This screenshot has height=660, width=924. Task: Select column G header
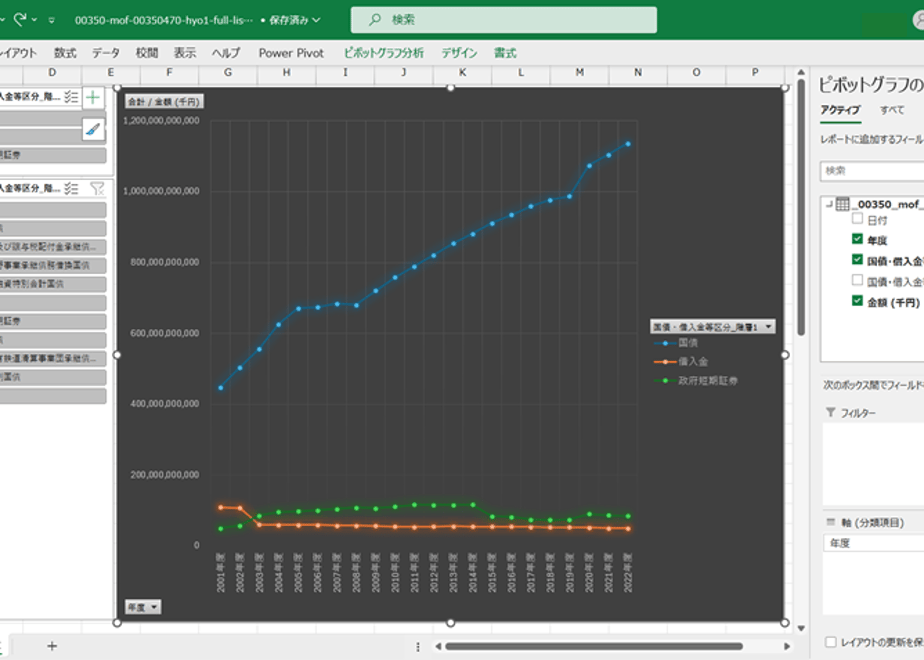click(228, 72)
